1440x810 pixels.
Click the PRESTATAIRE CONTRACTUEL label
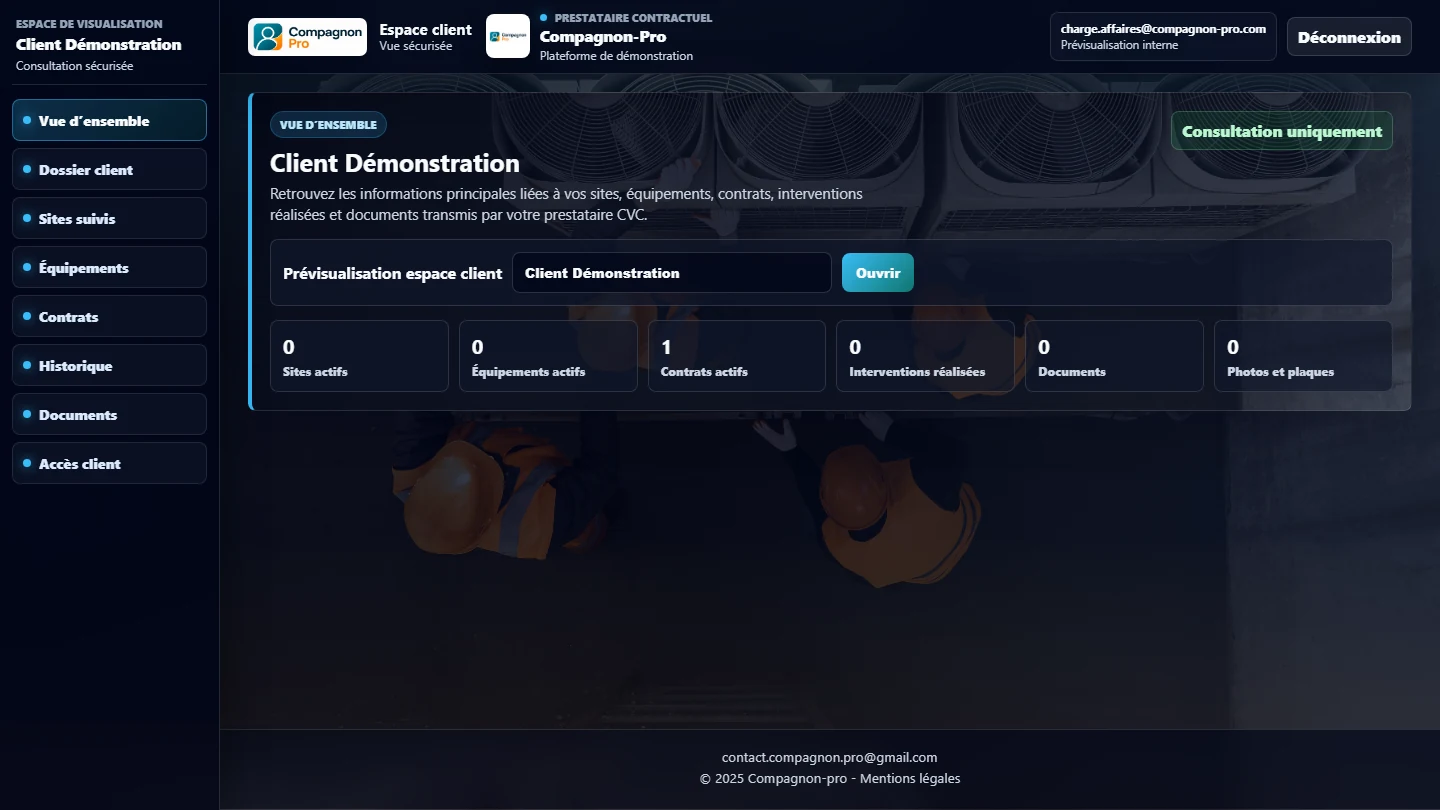(x=633, y=18)
